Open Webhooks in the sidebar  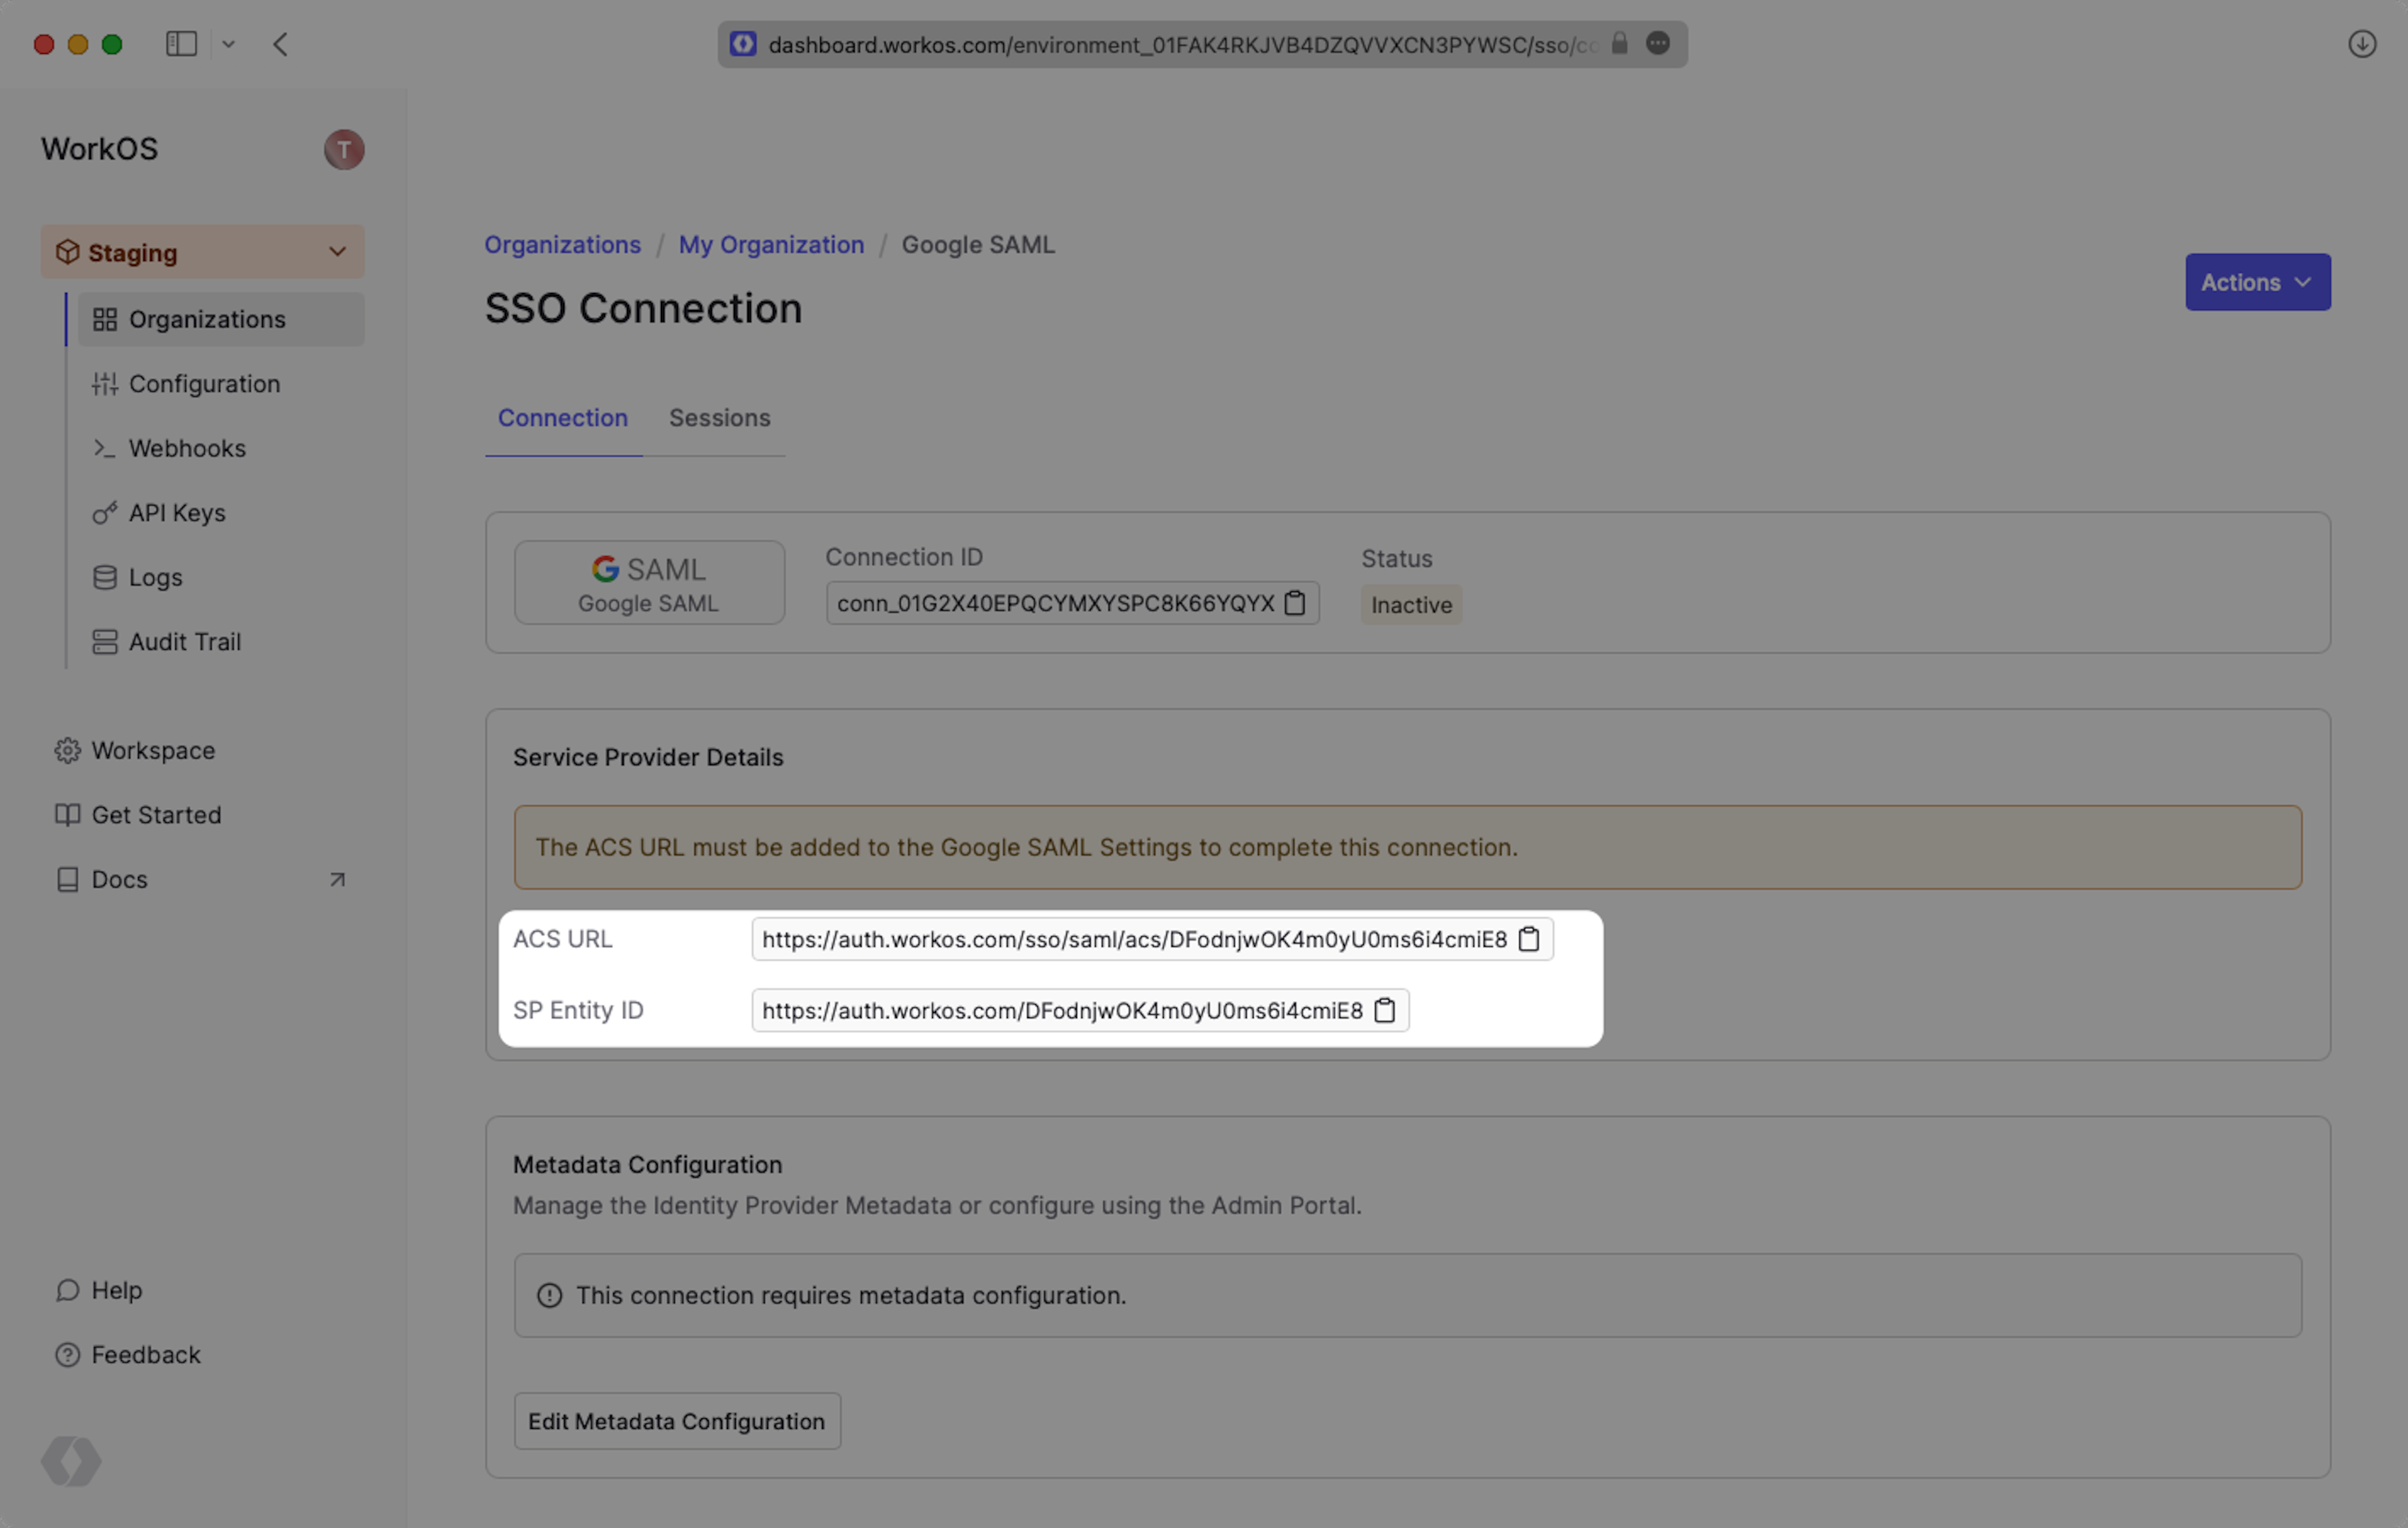point(187,448)
